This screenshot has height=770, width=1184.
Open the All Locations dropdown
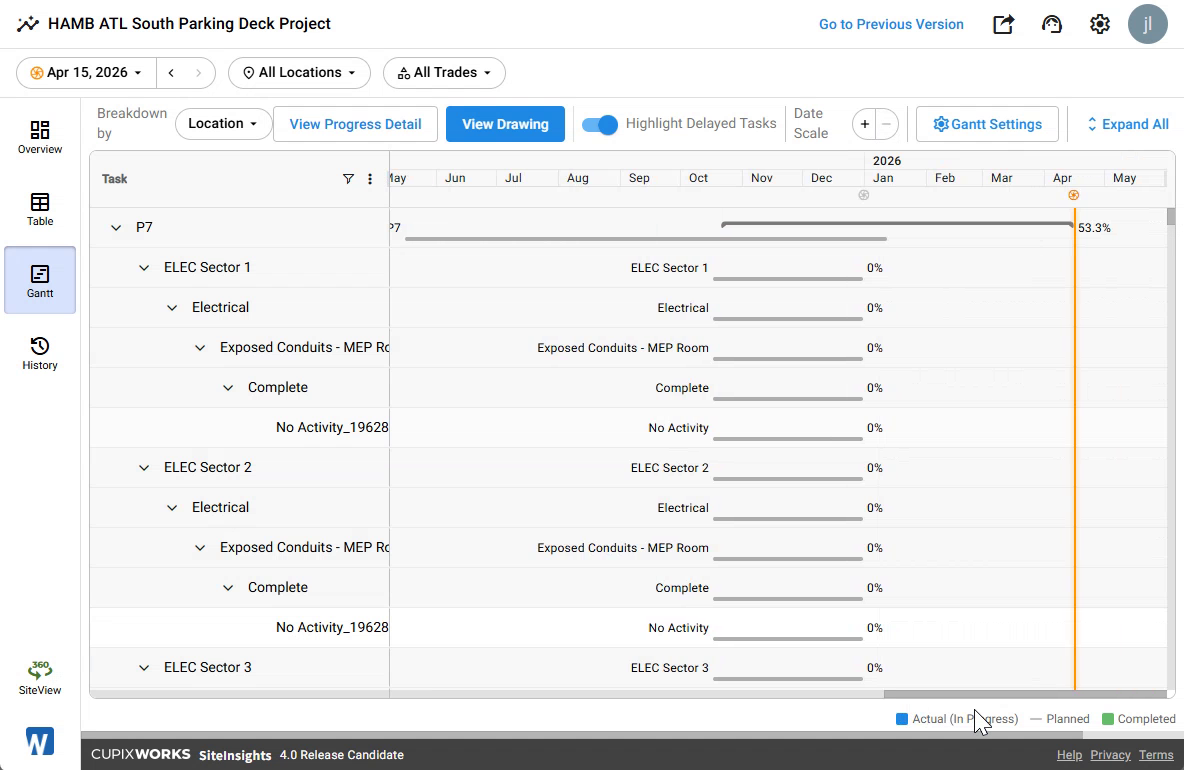pyautogui.click(x=299, y=72)
